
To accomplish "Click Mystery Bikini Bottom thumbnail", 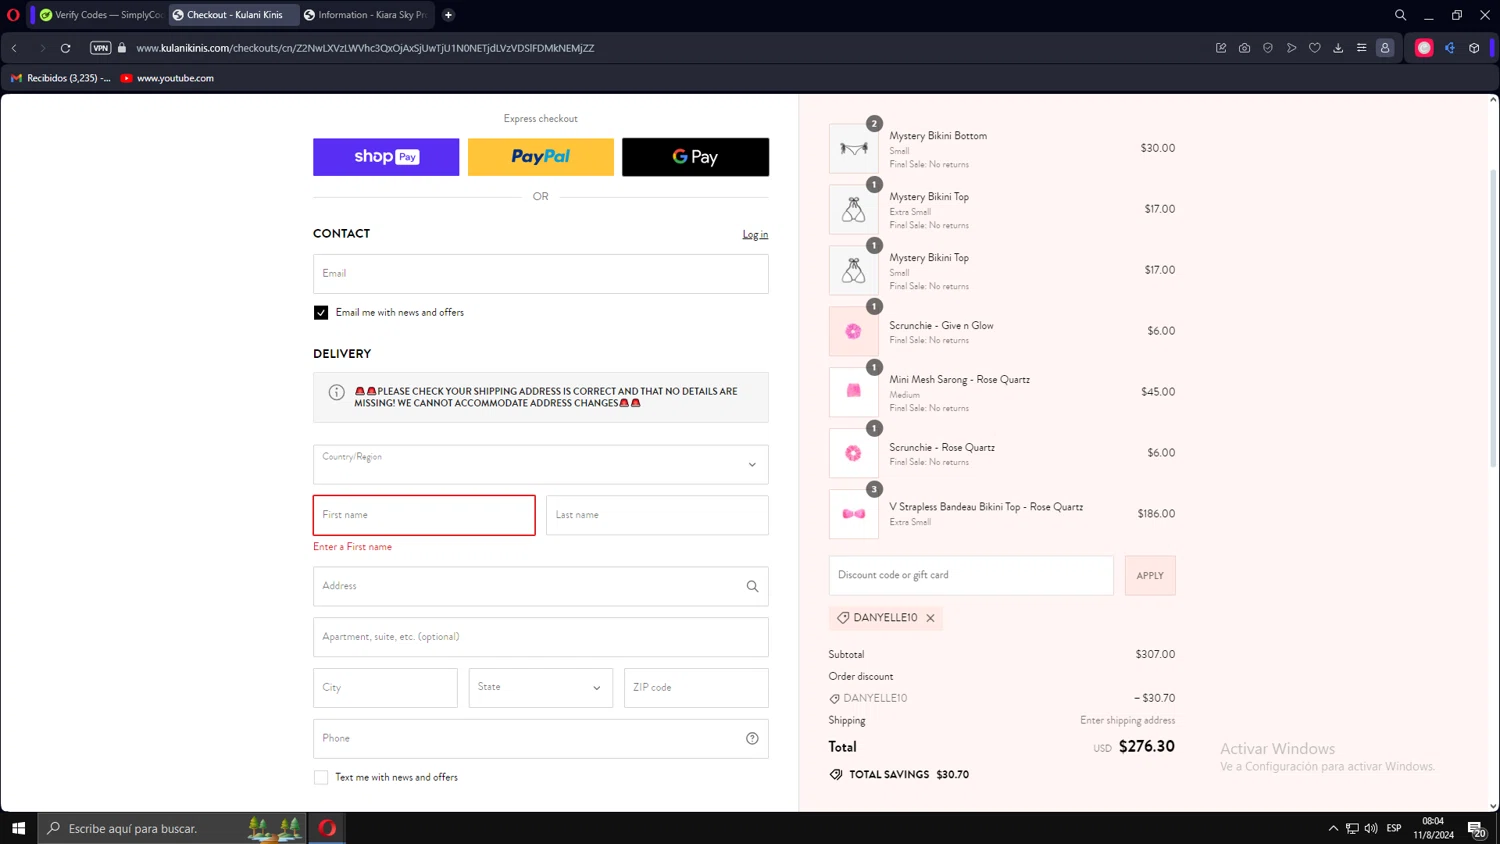I will point(854,148).
